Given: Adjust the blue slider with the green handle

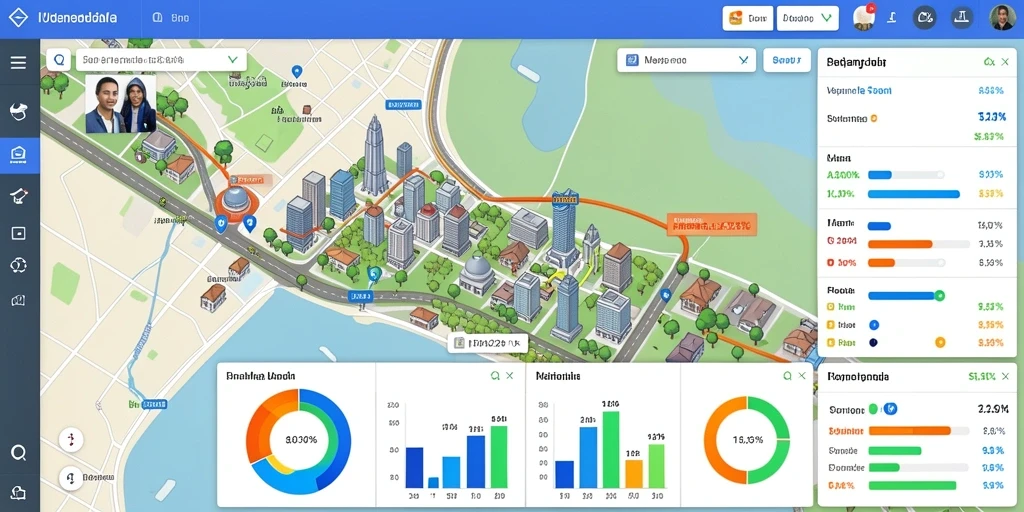Looking at the screenshot, I should (x=904, y=296).
